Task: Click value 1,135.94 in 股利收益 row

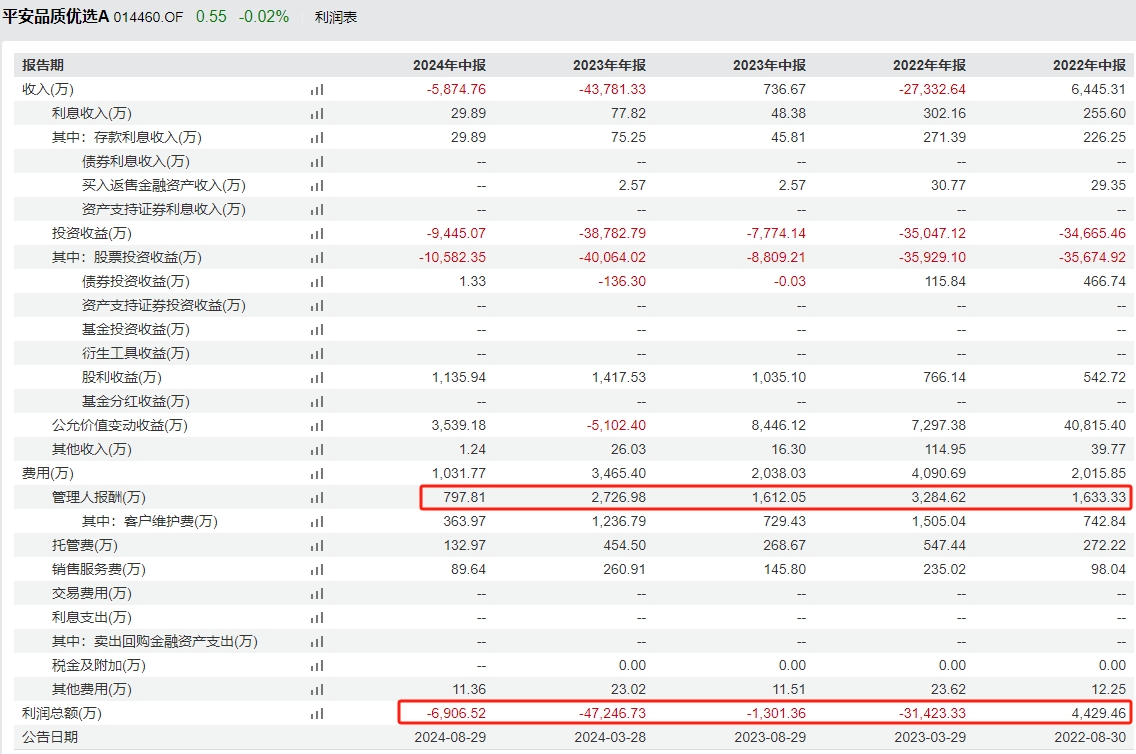Action: pos(459,377)
